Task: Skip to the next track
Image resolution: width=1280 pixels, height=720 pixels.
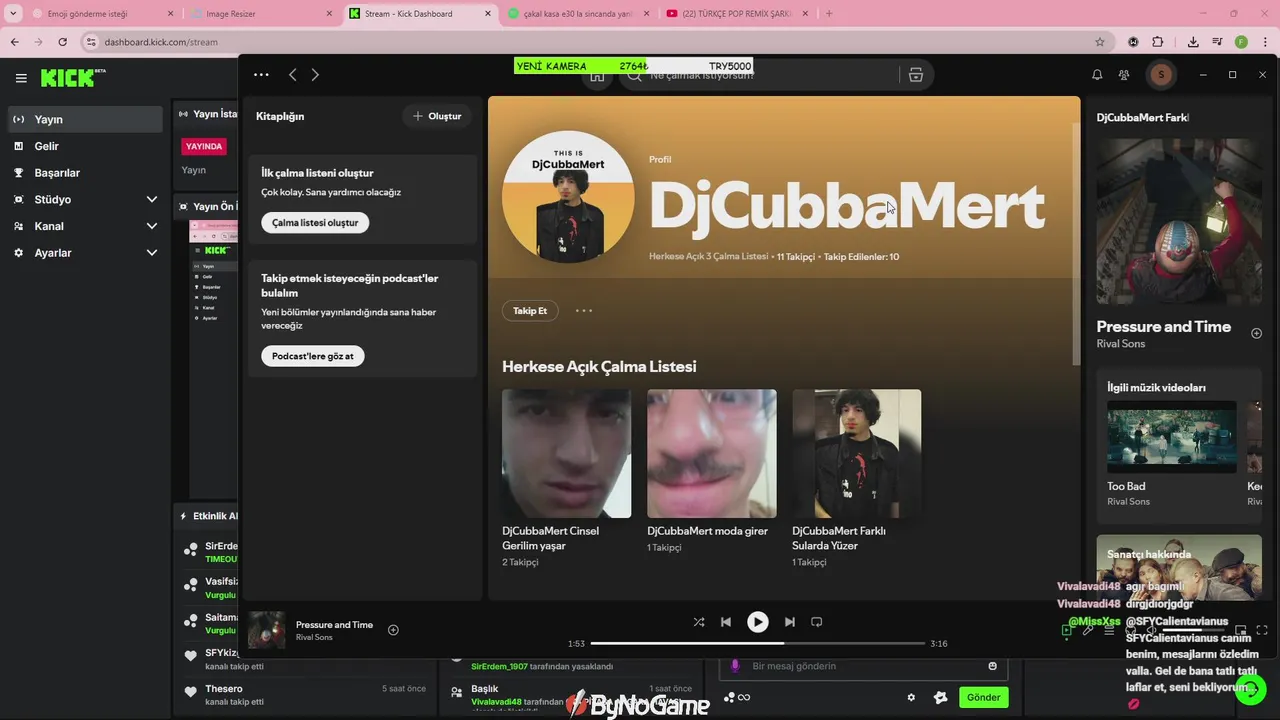Action: 789,622
